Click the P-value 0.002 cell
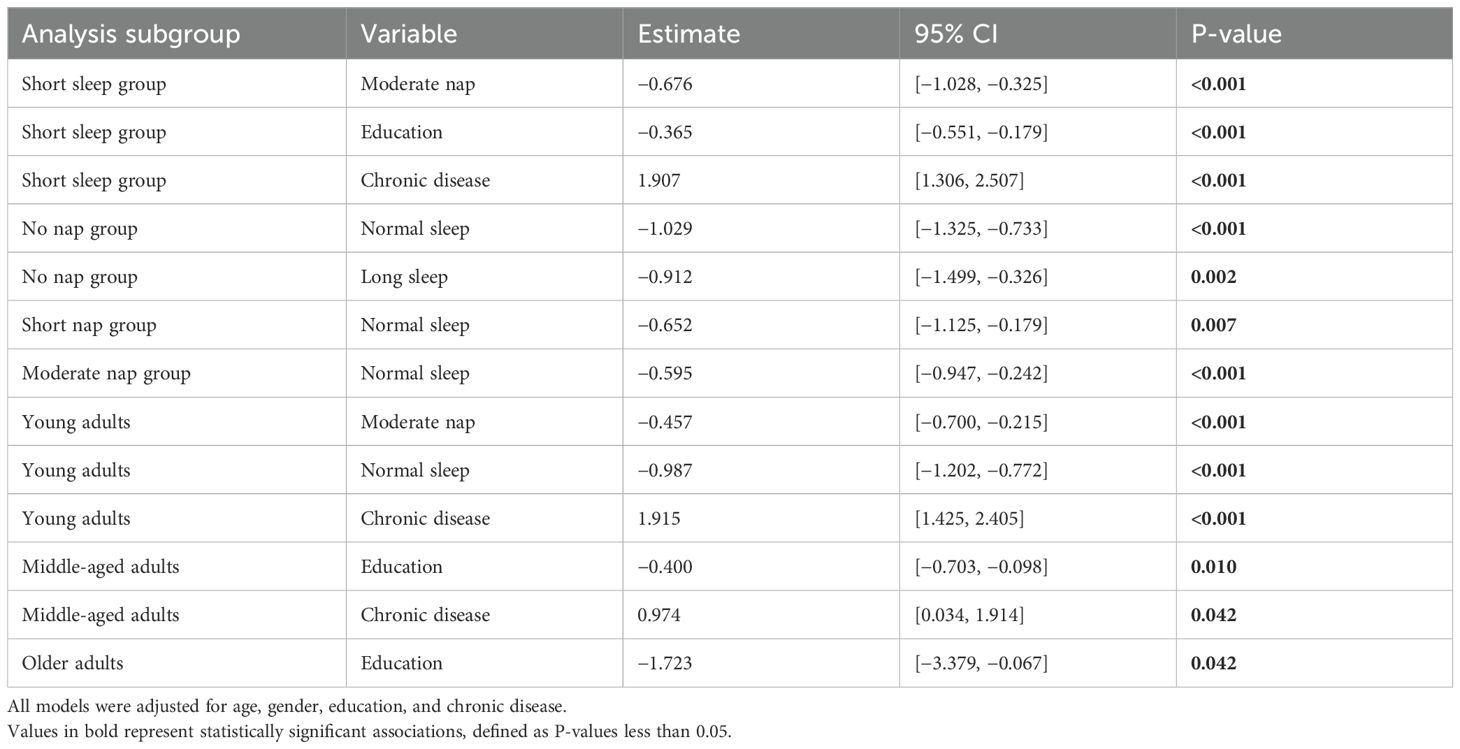Image resolution: width=1460 pixels, height=749 pixels. point(1213,277)
